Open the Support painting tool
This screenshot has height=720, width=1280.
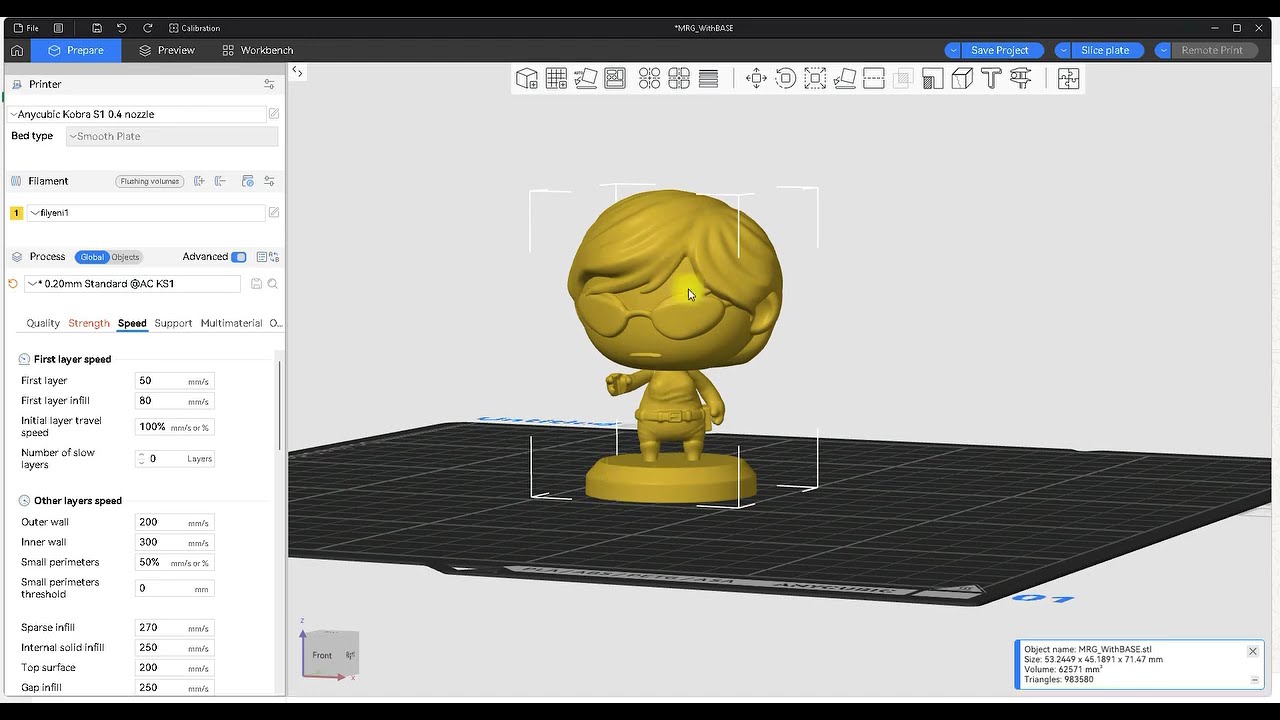[933, 78]
